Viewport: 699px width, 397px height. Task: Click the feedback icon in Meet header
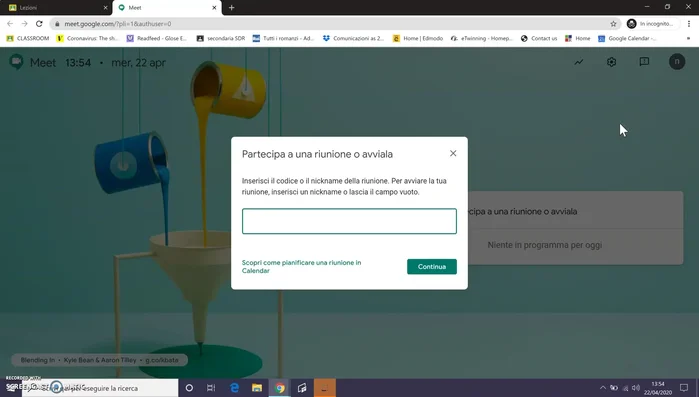tap(644, 62)
